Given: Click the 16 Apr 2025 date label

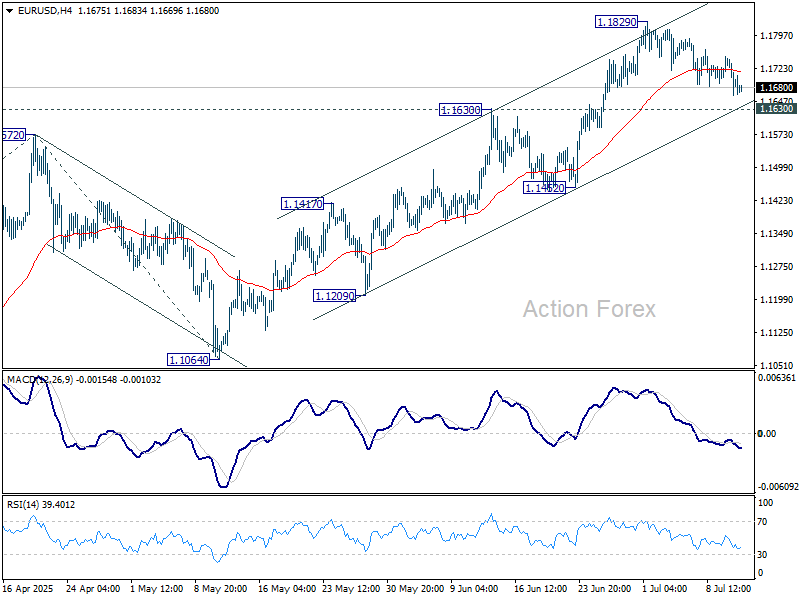Looking at the screenshot, I should tap(28, 589).
